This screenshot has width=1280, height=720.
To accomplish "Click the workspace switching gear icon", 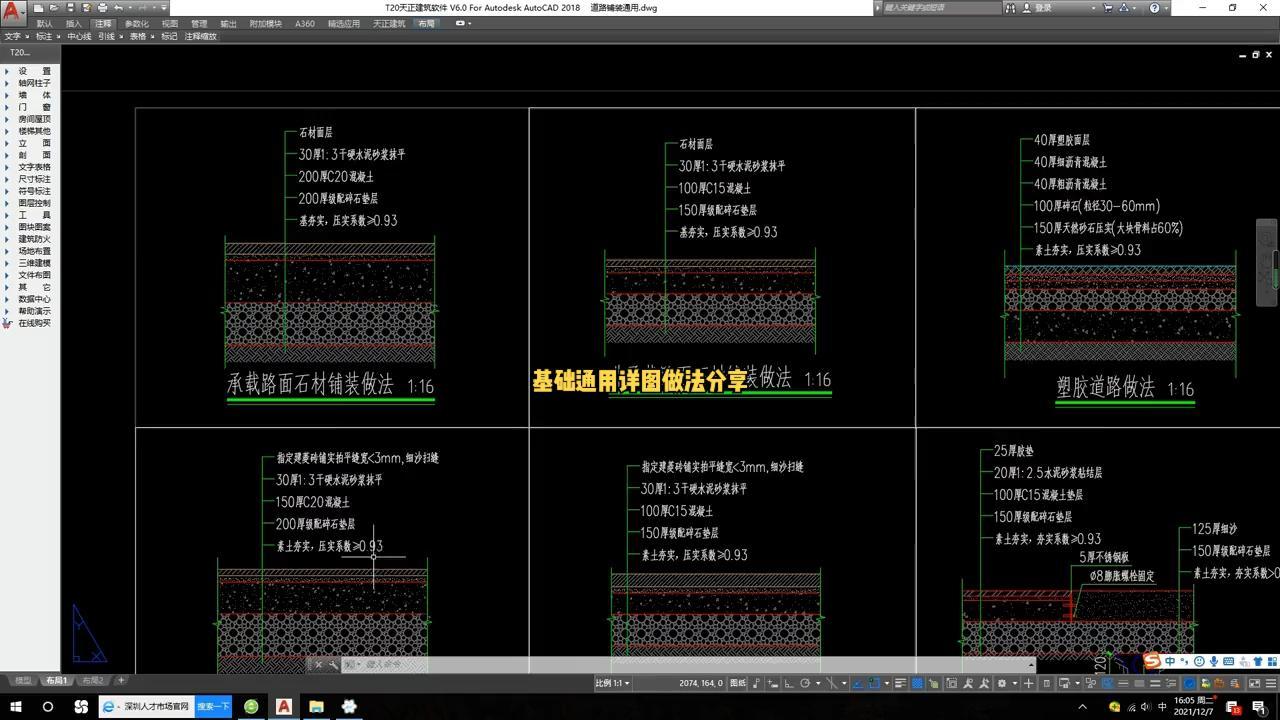I will [1001, 683].
